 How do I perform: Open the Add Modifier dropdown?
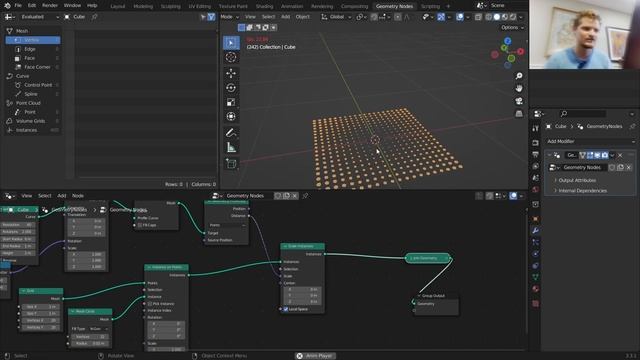coord(590,141)
